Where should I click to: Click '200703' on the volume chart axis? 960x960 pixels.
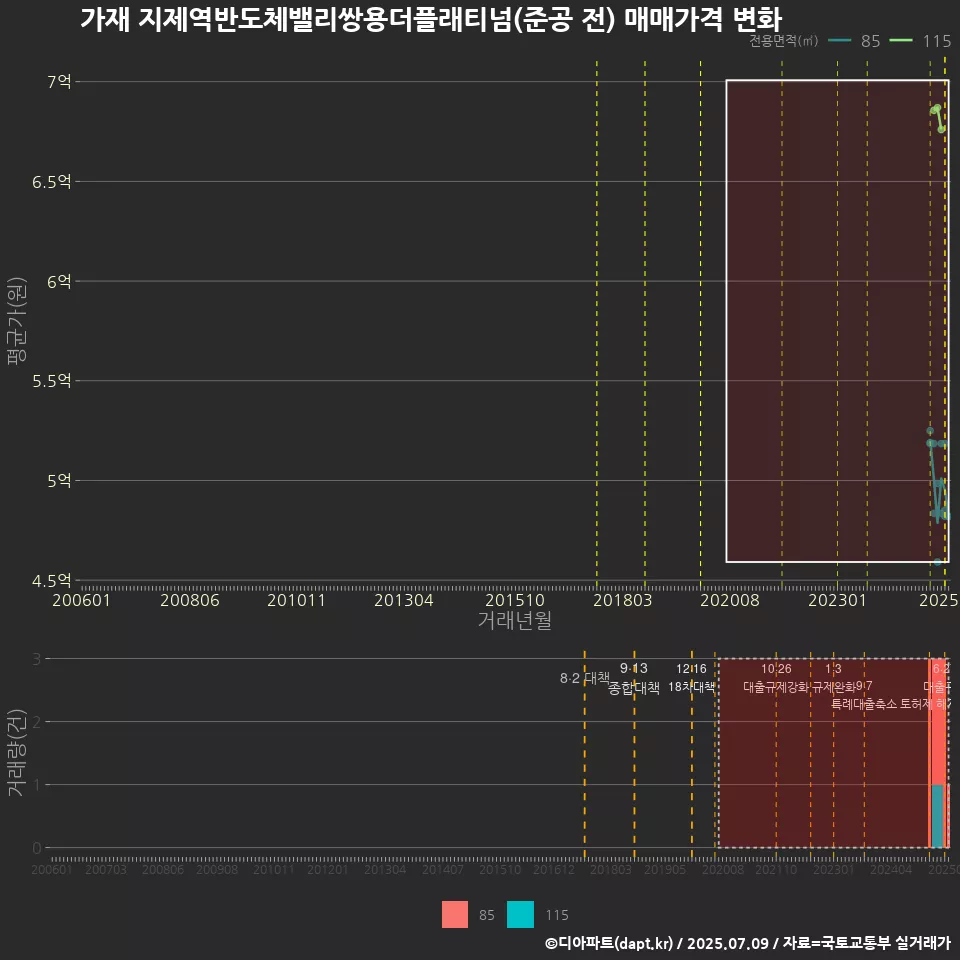tap(106, 869)
